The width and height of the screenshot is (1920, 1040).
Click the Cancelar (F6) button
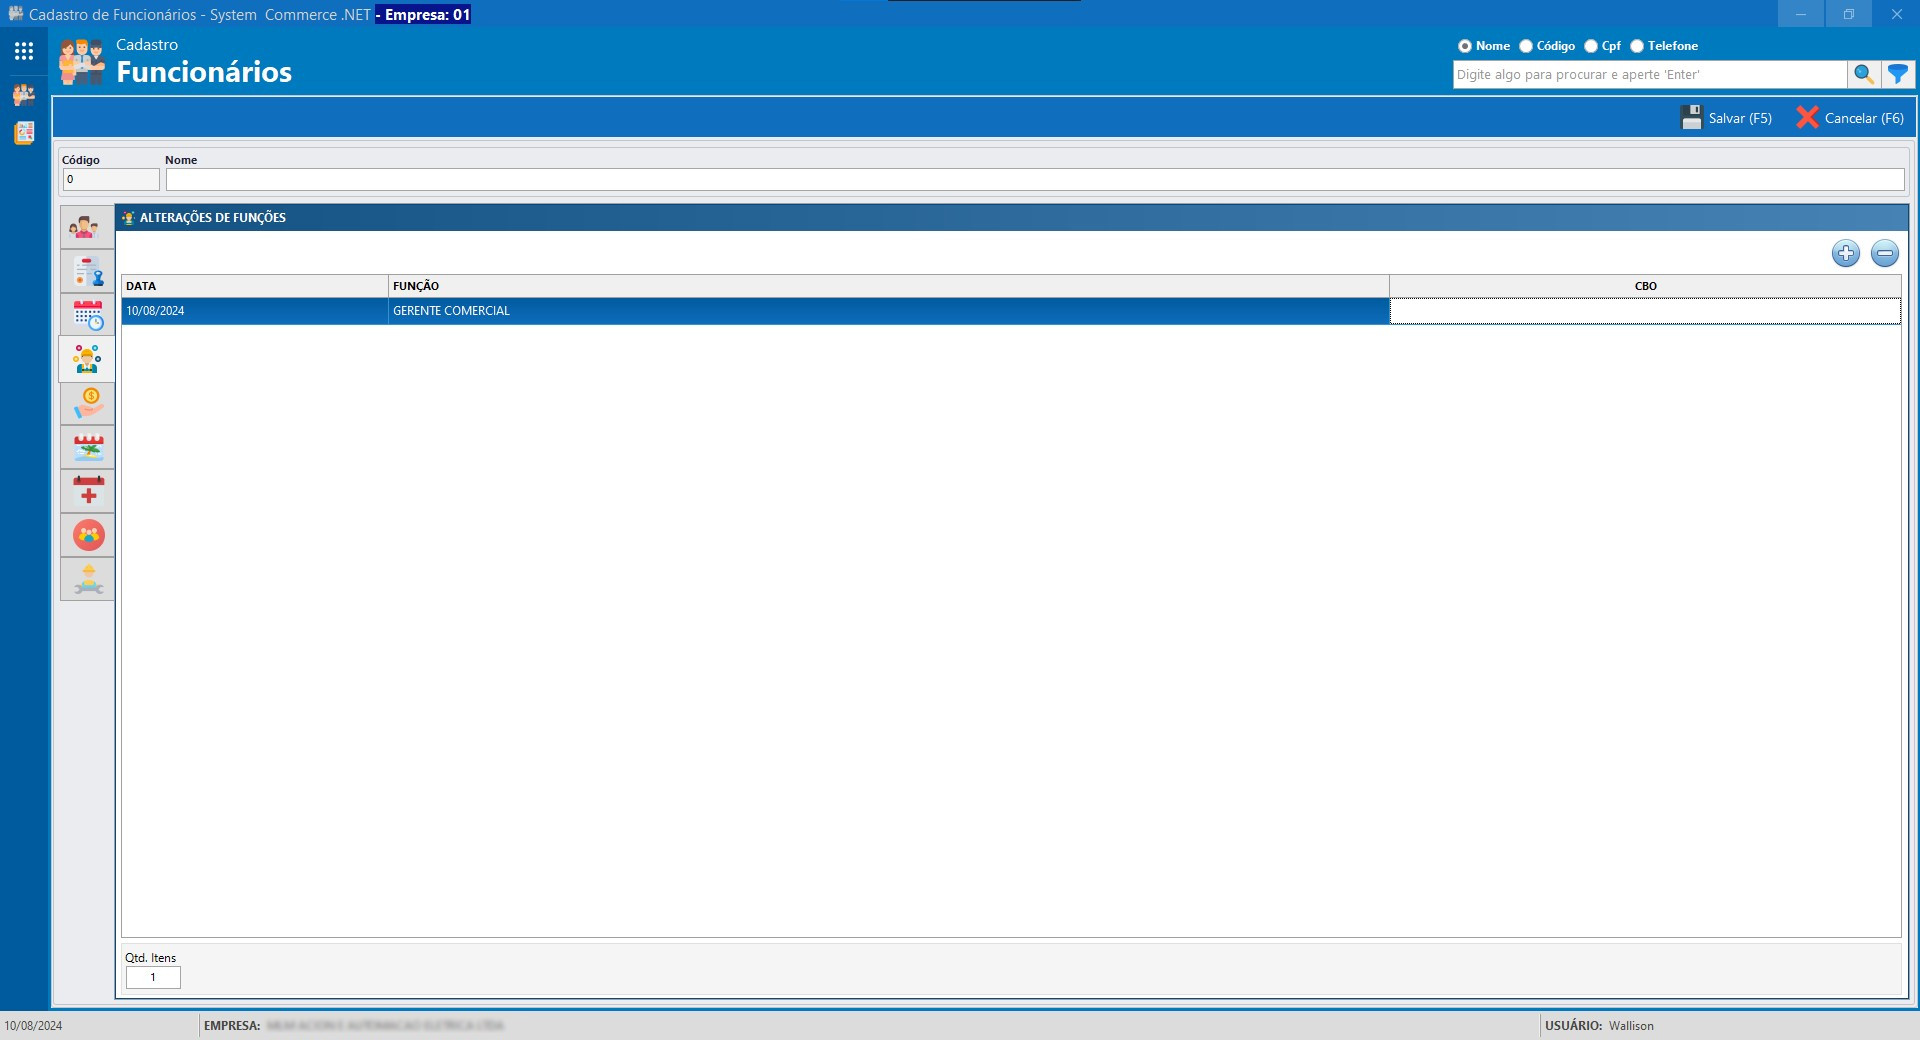[1850, 118]
